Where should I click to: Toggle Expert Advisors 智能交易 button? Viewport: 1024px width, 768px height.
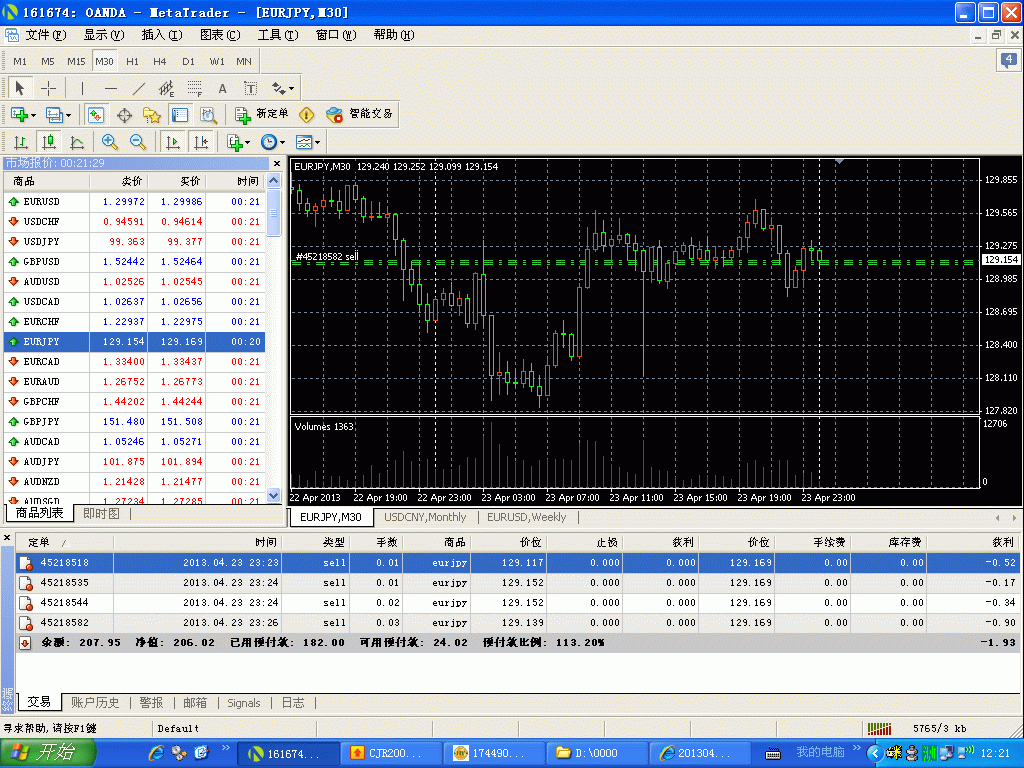(360, 114)
